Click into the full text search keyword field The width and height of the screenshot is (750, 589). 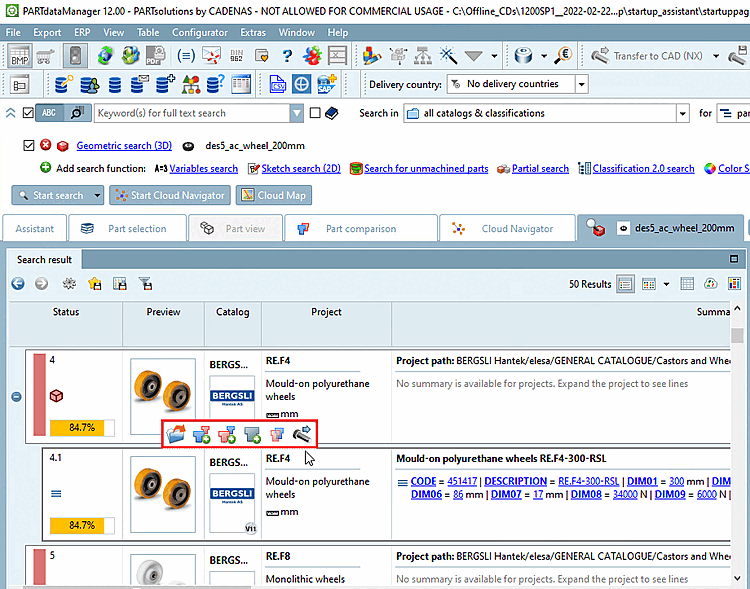(190, 113)
